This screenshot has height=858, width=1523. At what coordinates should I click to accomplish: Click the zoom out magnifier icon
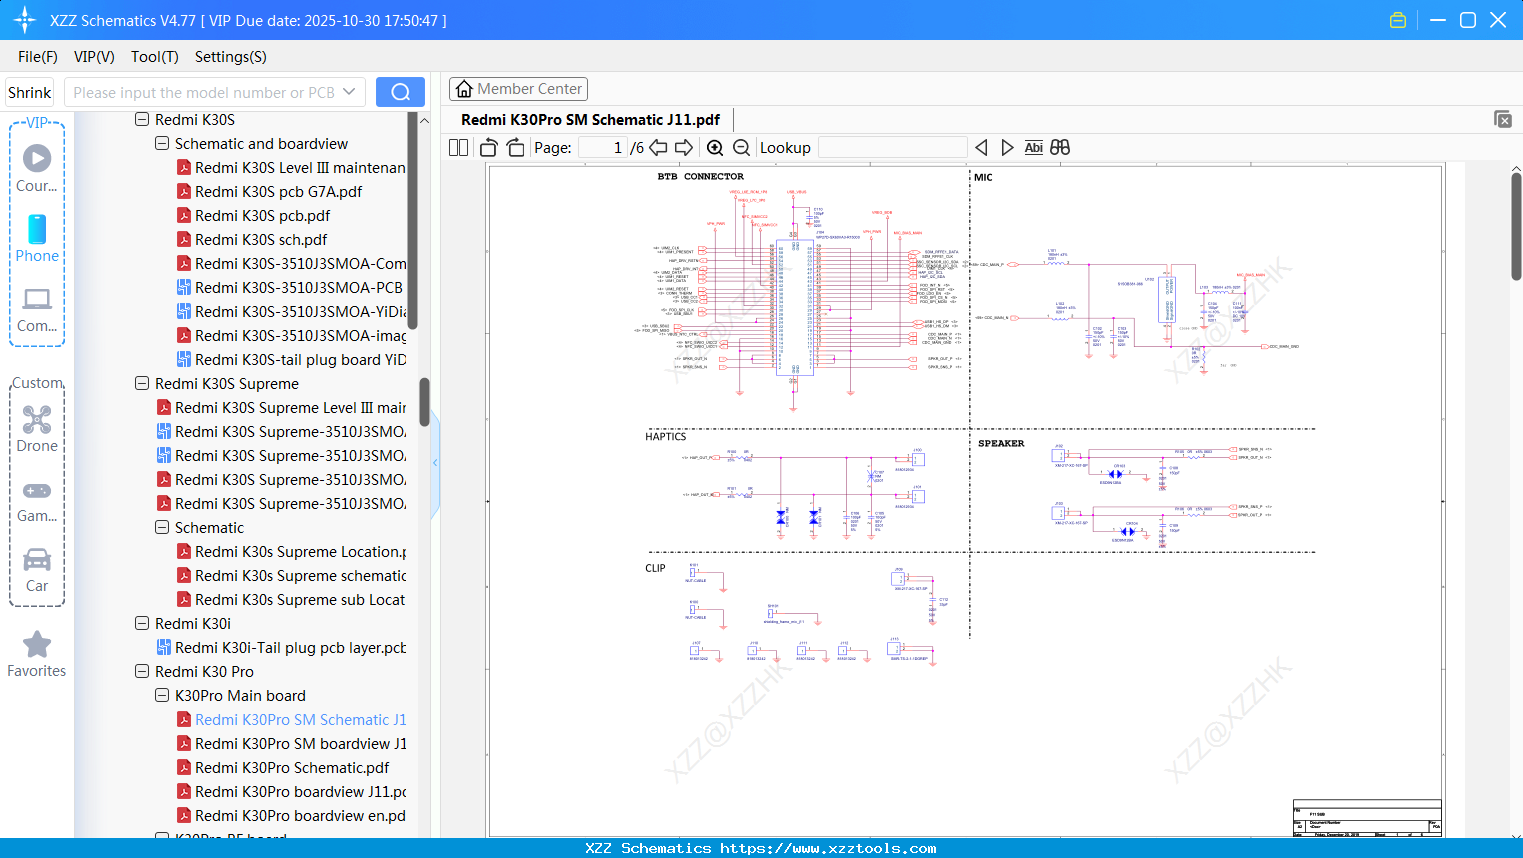point(741,148)
